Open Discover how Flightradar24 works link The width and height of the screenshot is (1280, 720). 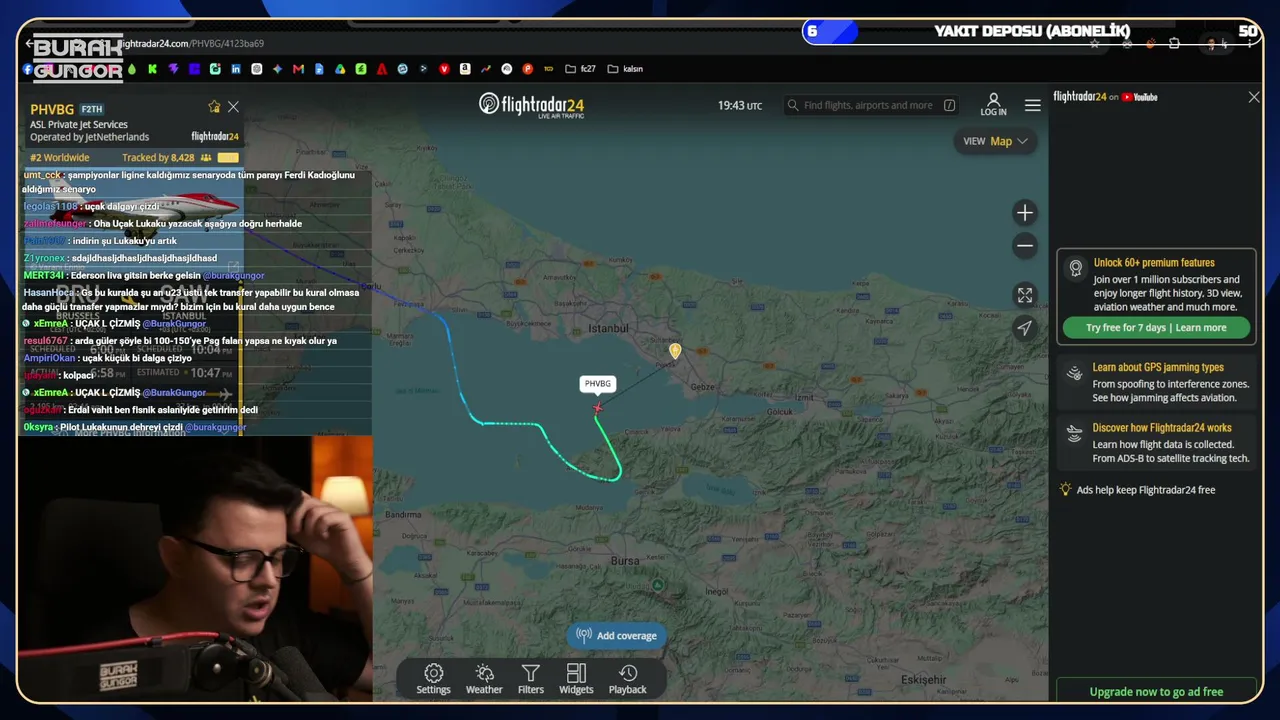point(1162,428)
